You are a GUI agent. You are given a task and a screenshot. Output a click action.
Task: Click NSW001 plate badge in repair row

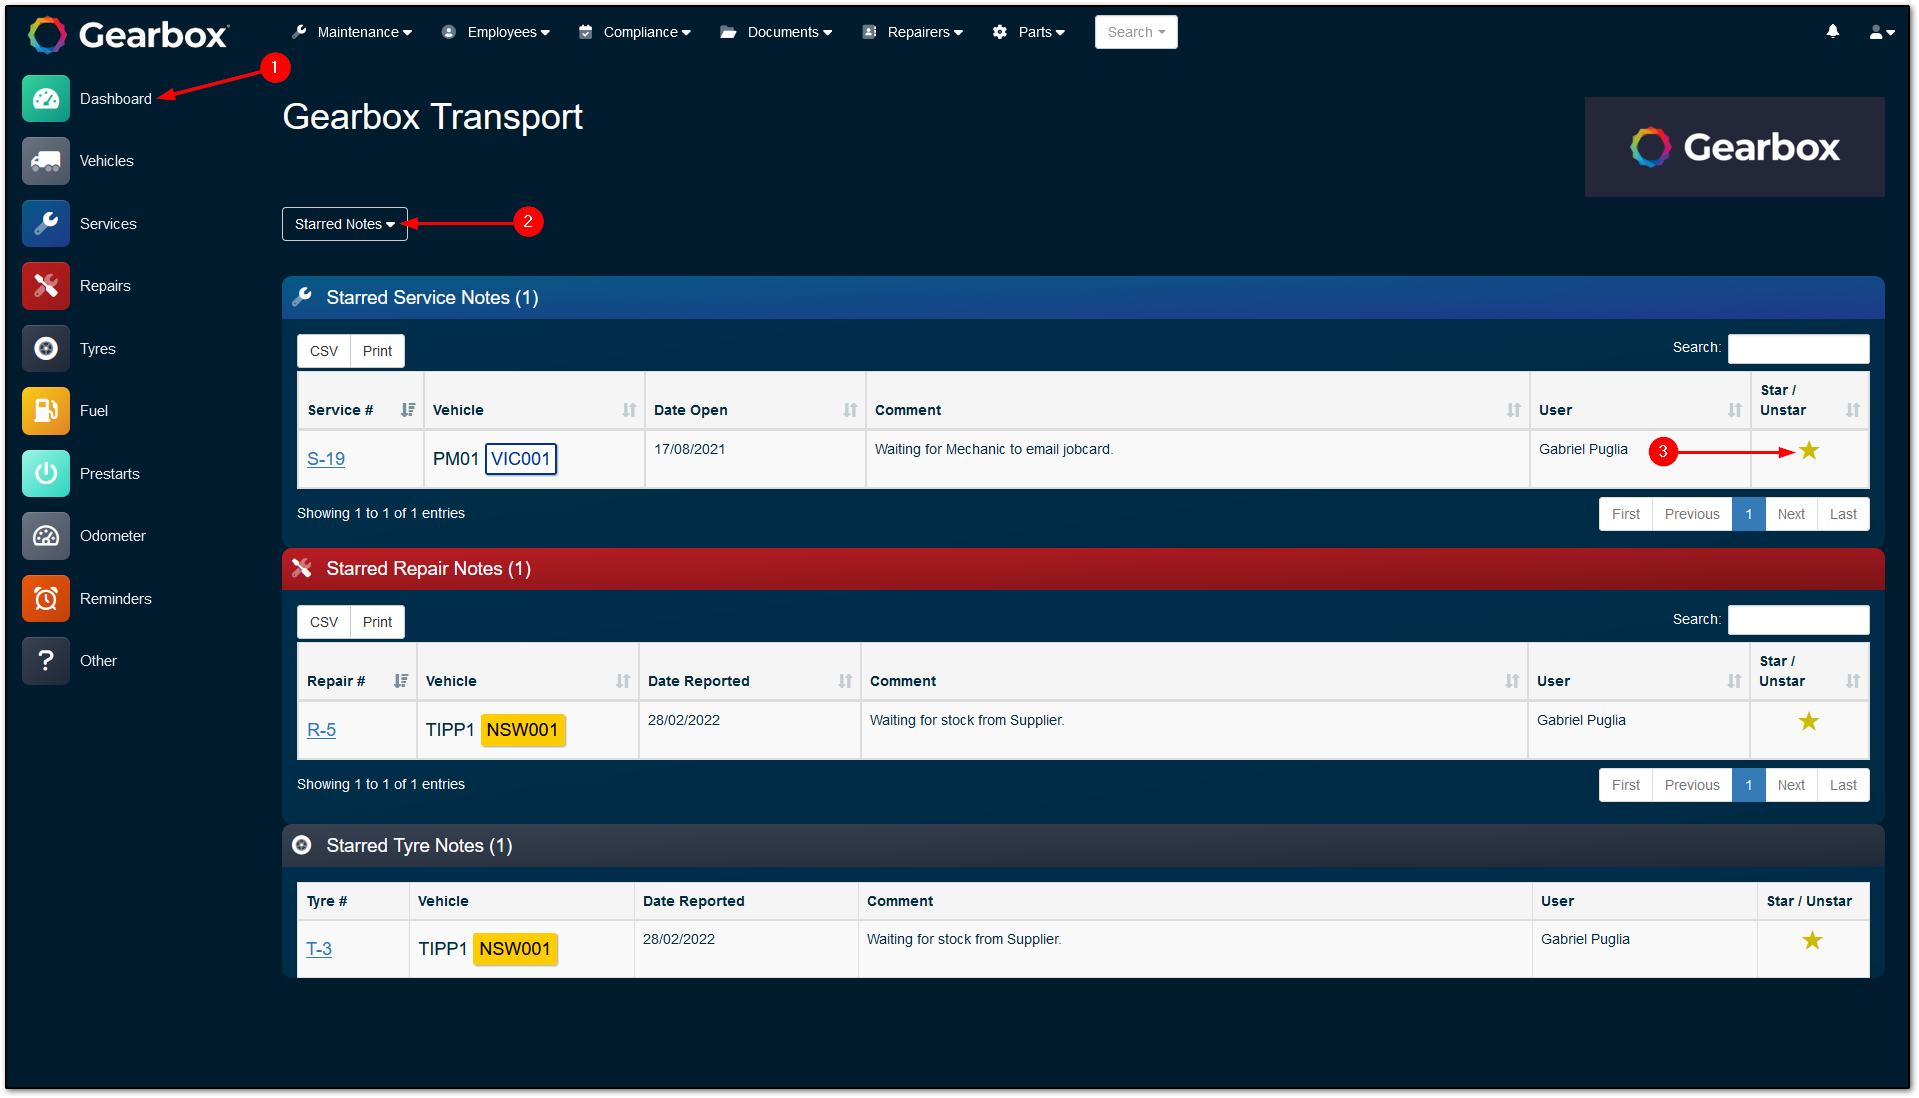(x=523, y=730)
